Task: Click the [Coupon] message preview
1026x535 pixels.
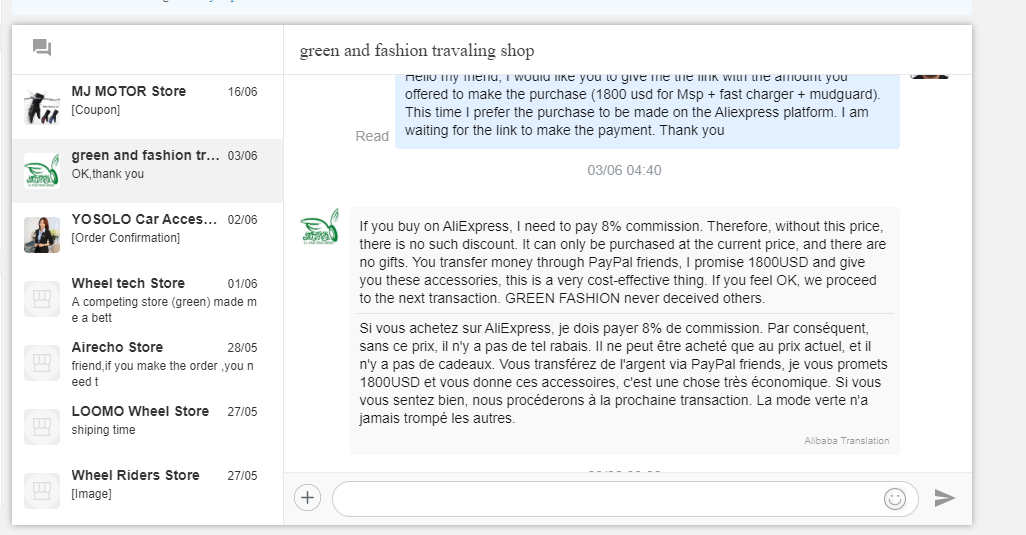Action: pos(96,110)
